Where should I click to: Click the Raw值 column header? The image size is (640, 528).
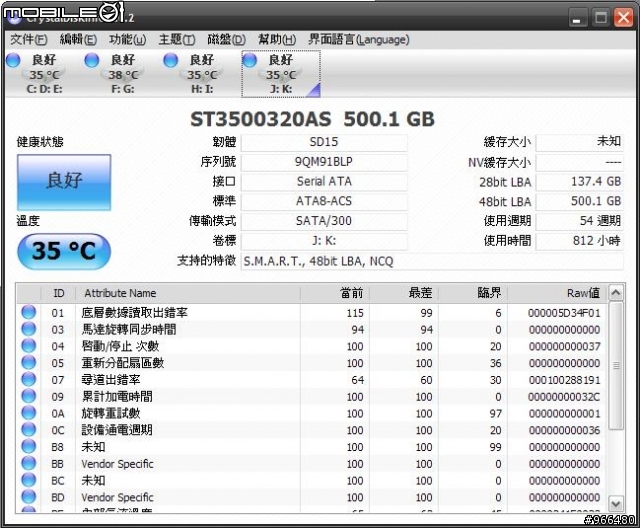coord(557,293)
